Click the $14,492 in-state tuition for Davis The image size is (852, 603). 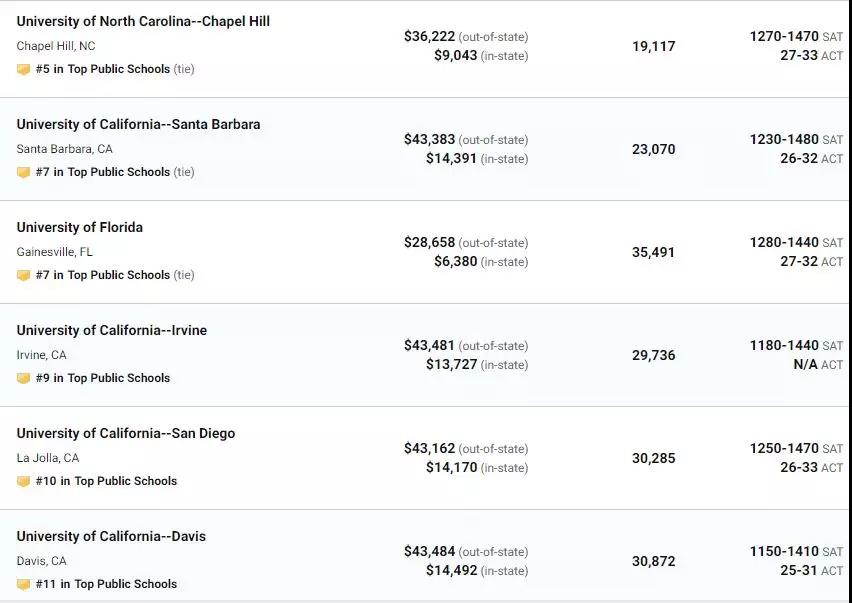click(x=452, y=570)
